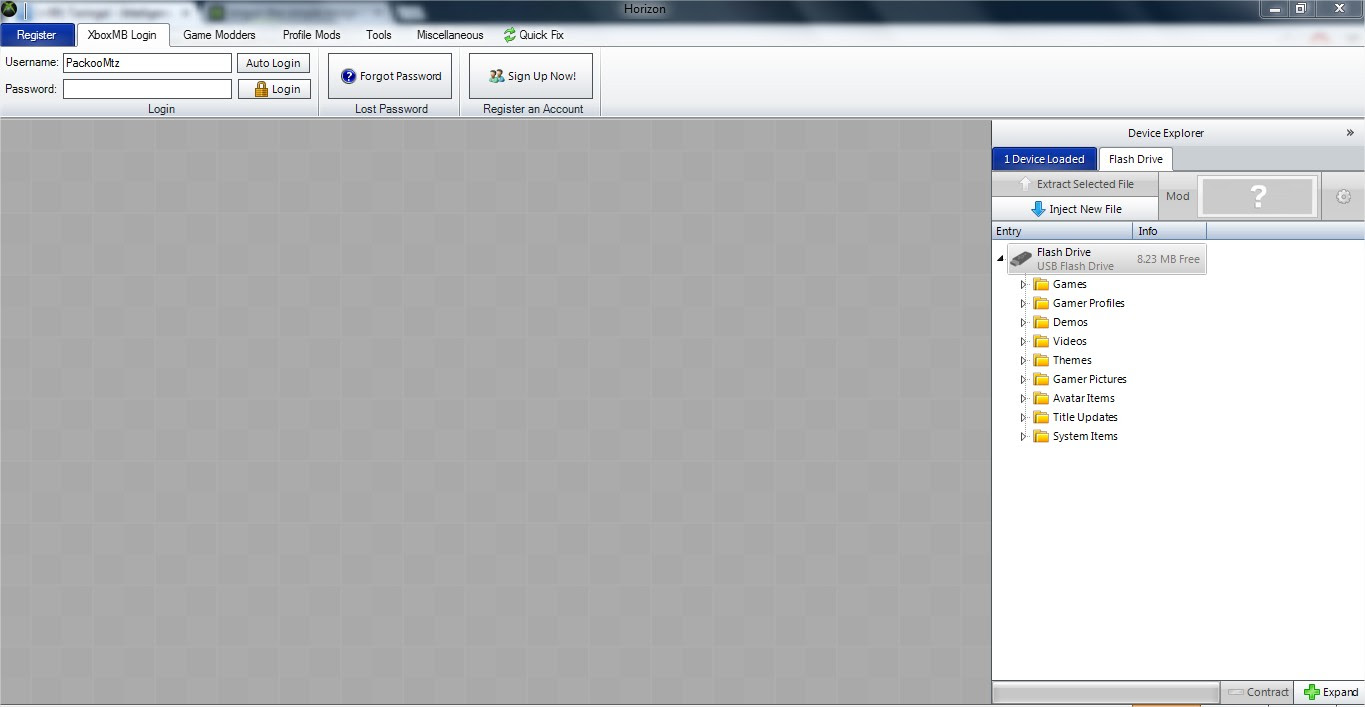
Task: Click the Xbox logo icon in title bar
Action: 9,9
